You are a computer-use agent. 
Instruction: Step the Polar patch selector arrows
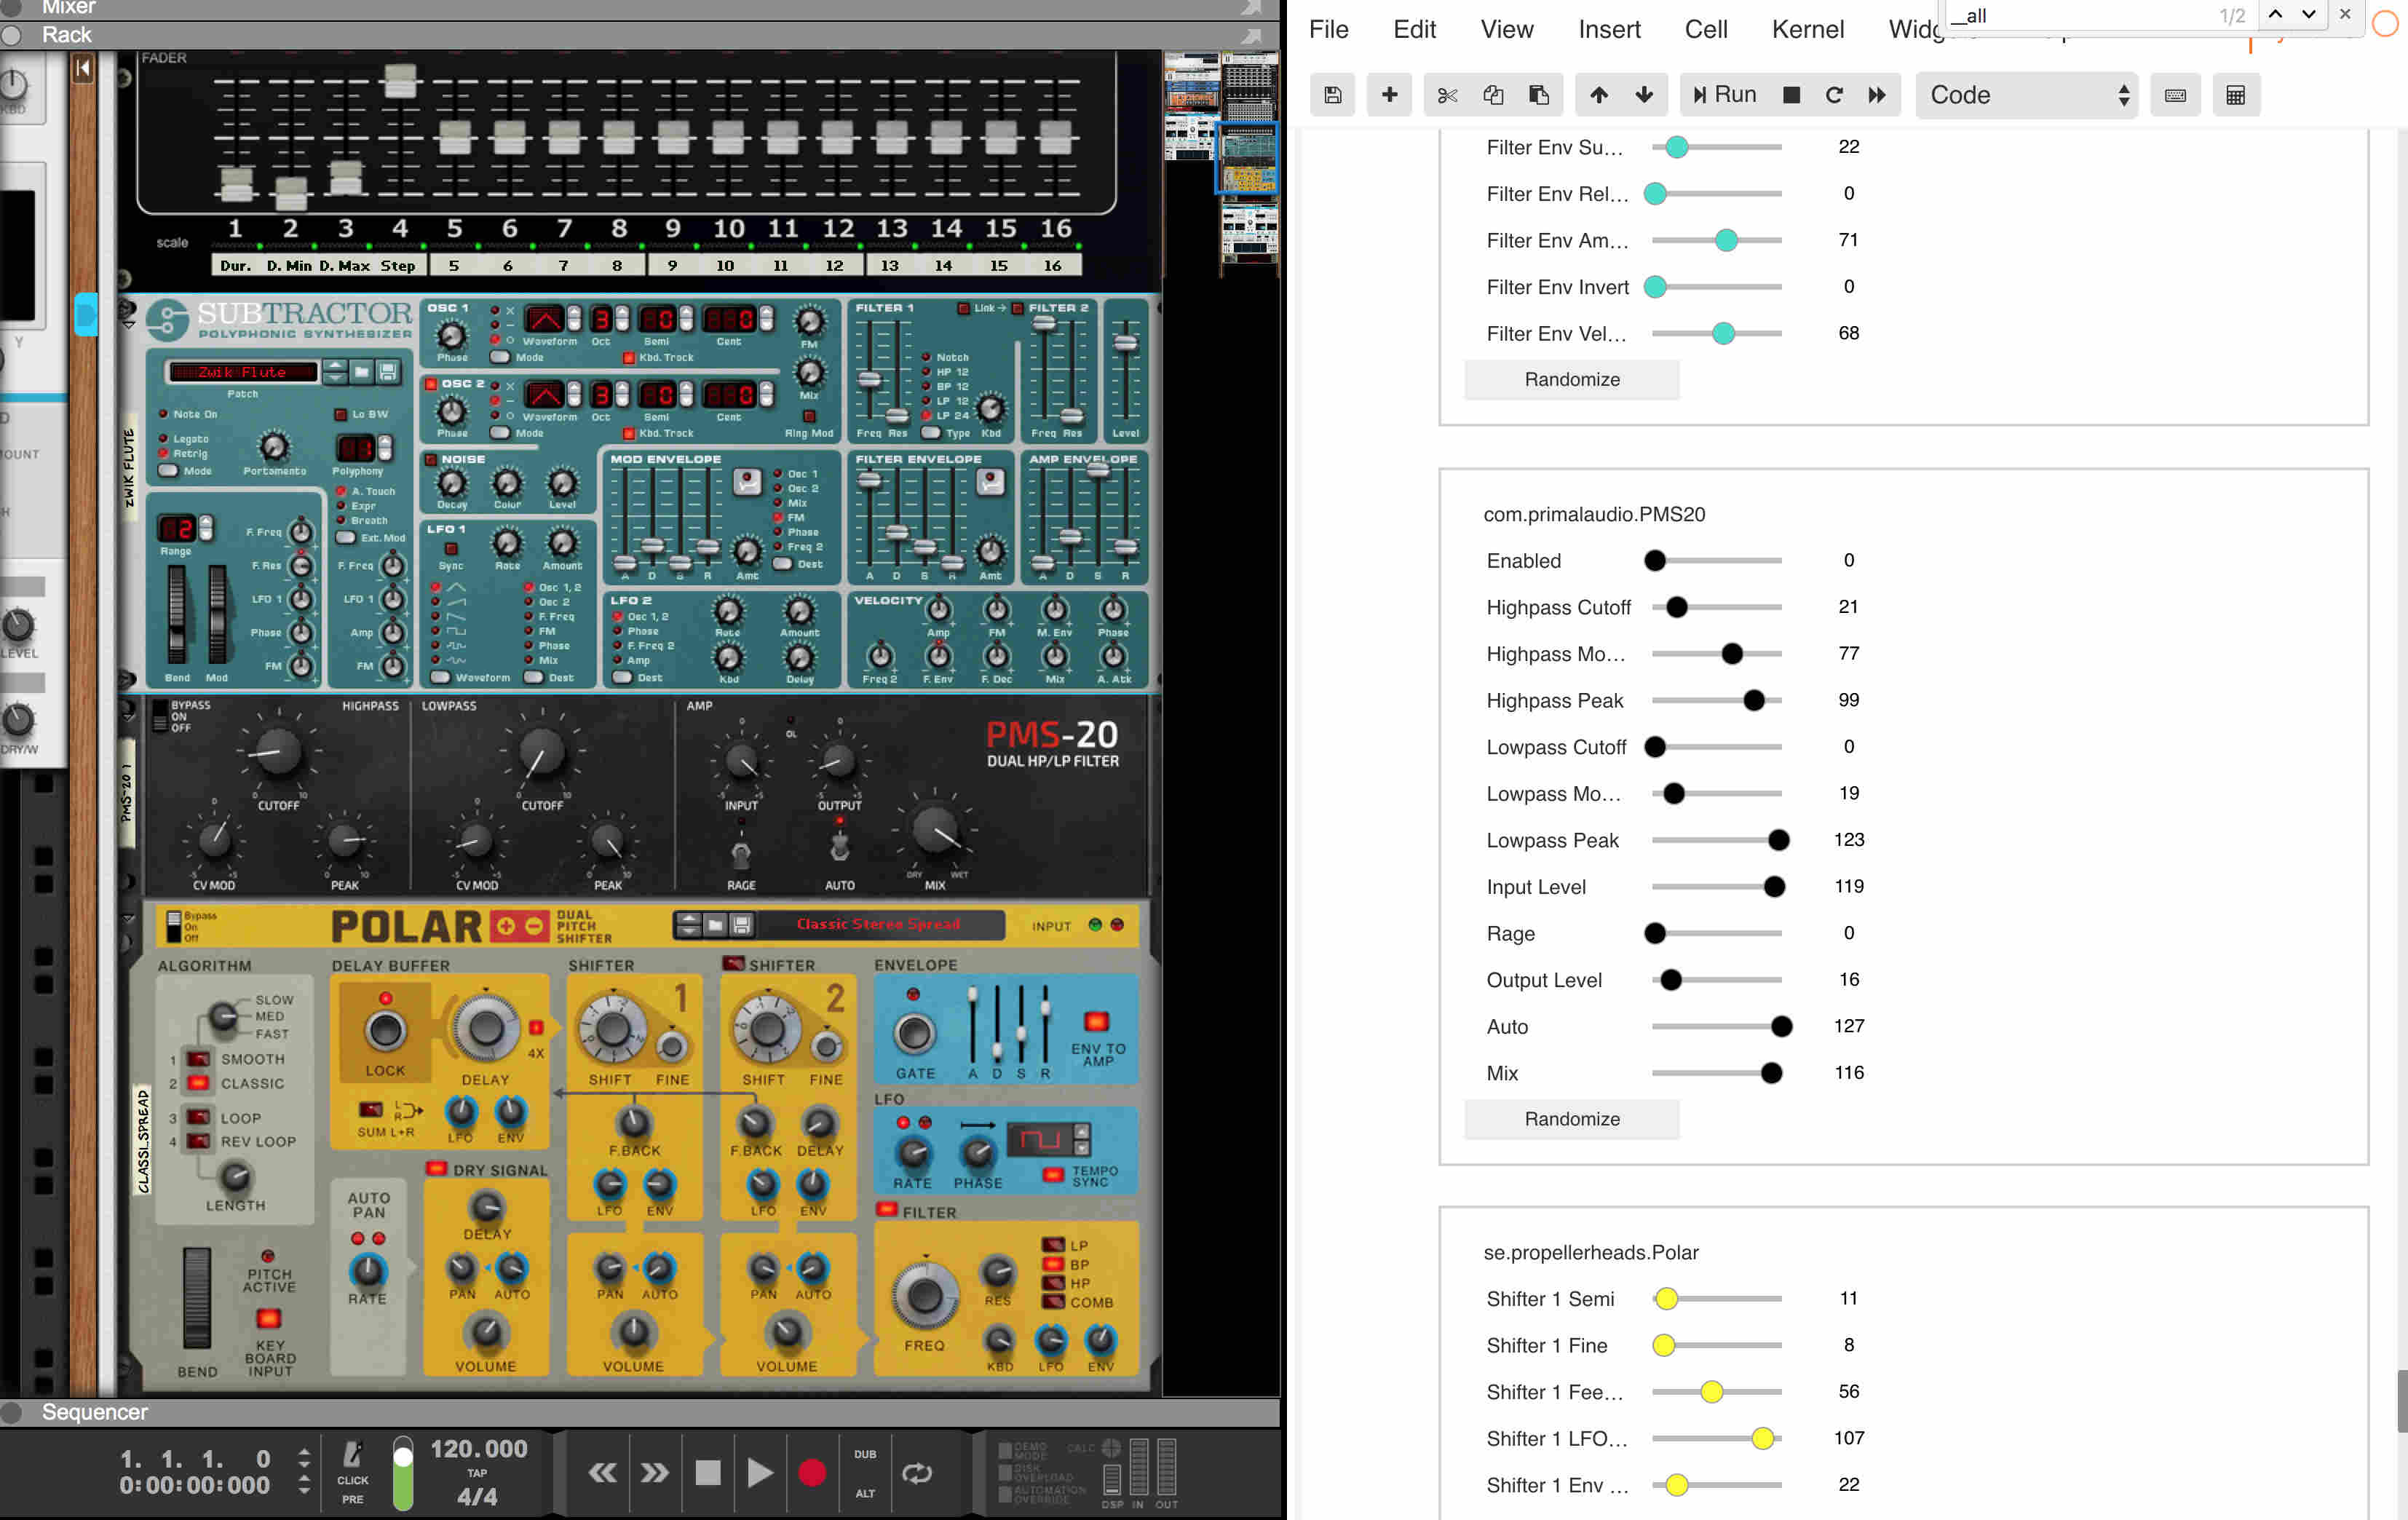(x=688, y=925)
